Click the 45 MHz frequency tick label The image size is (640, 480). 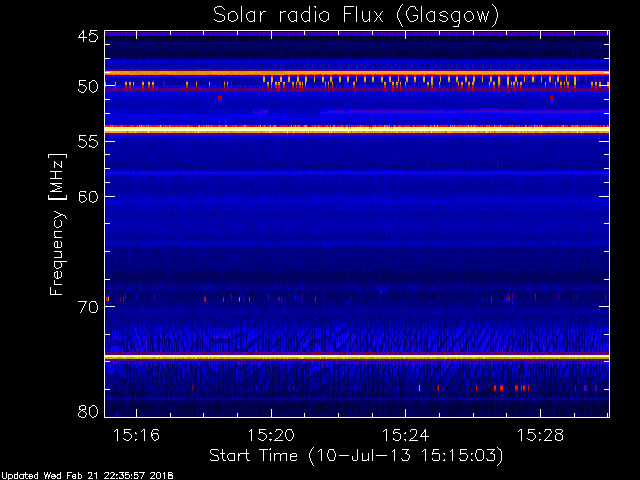[87, 37]
